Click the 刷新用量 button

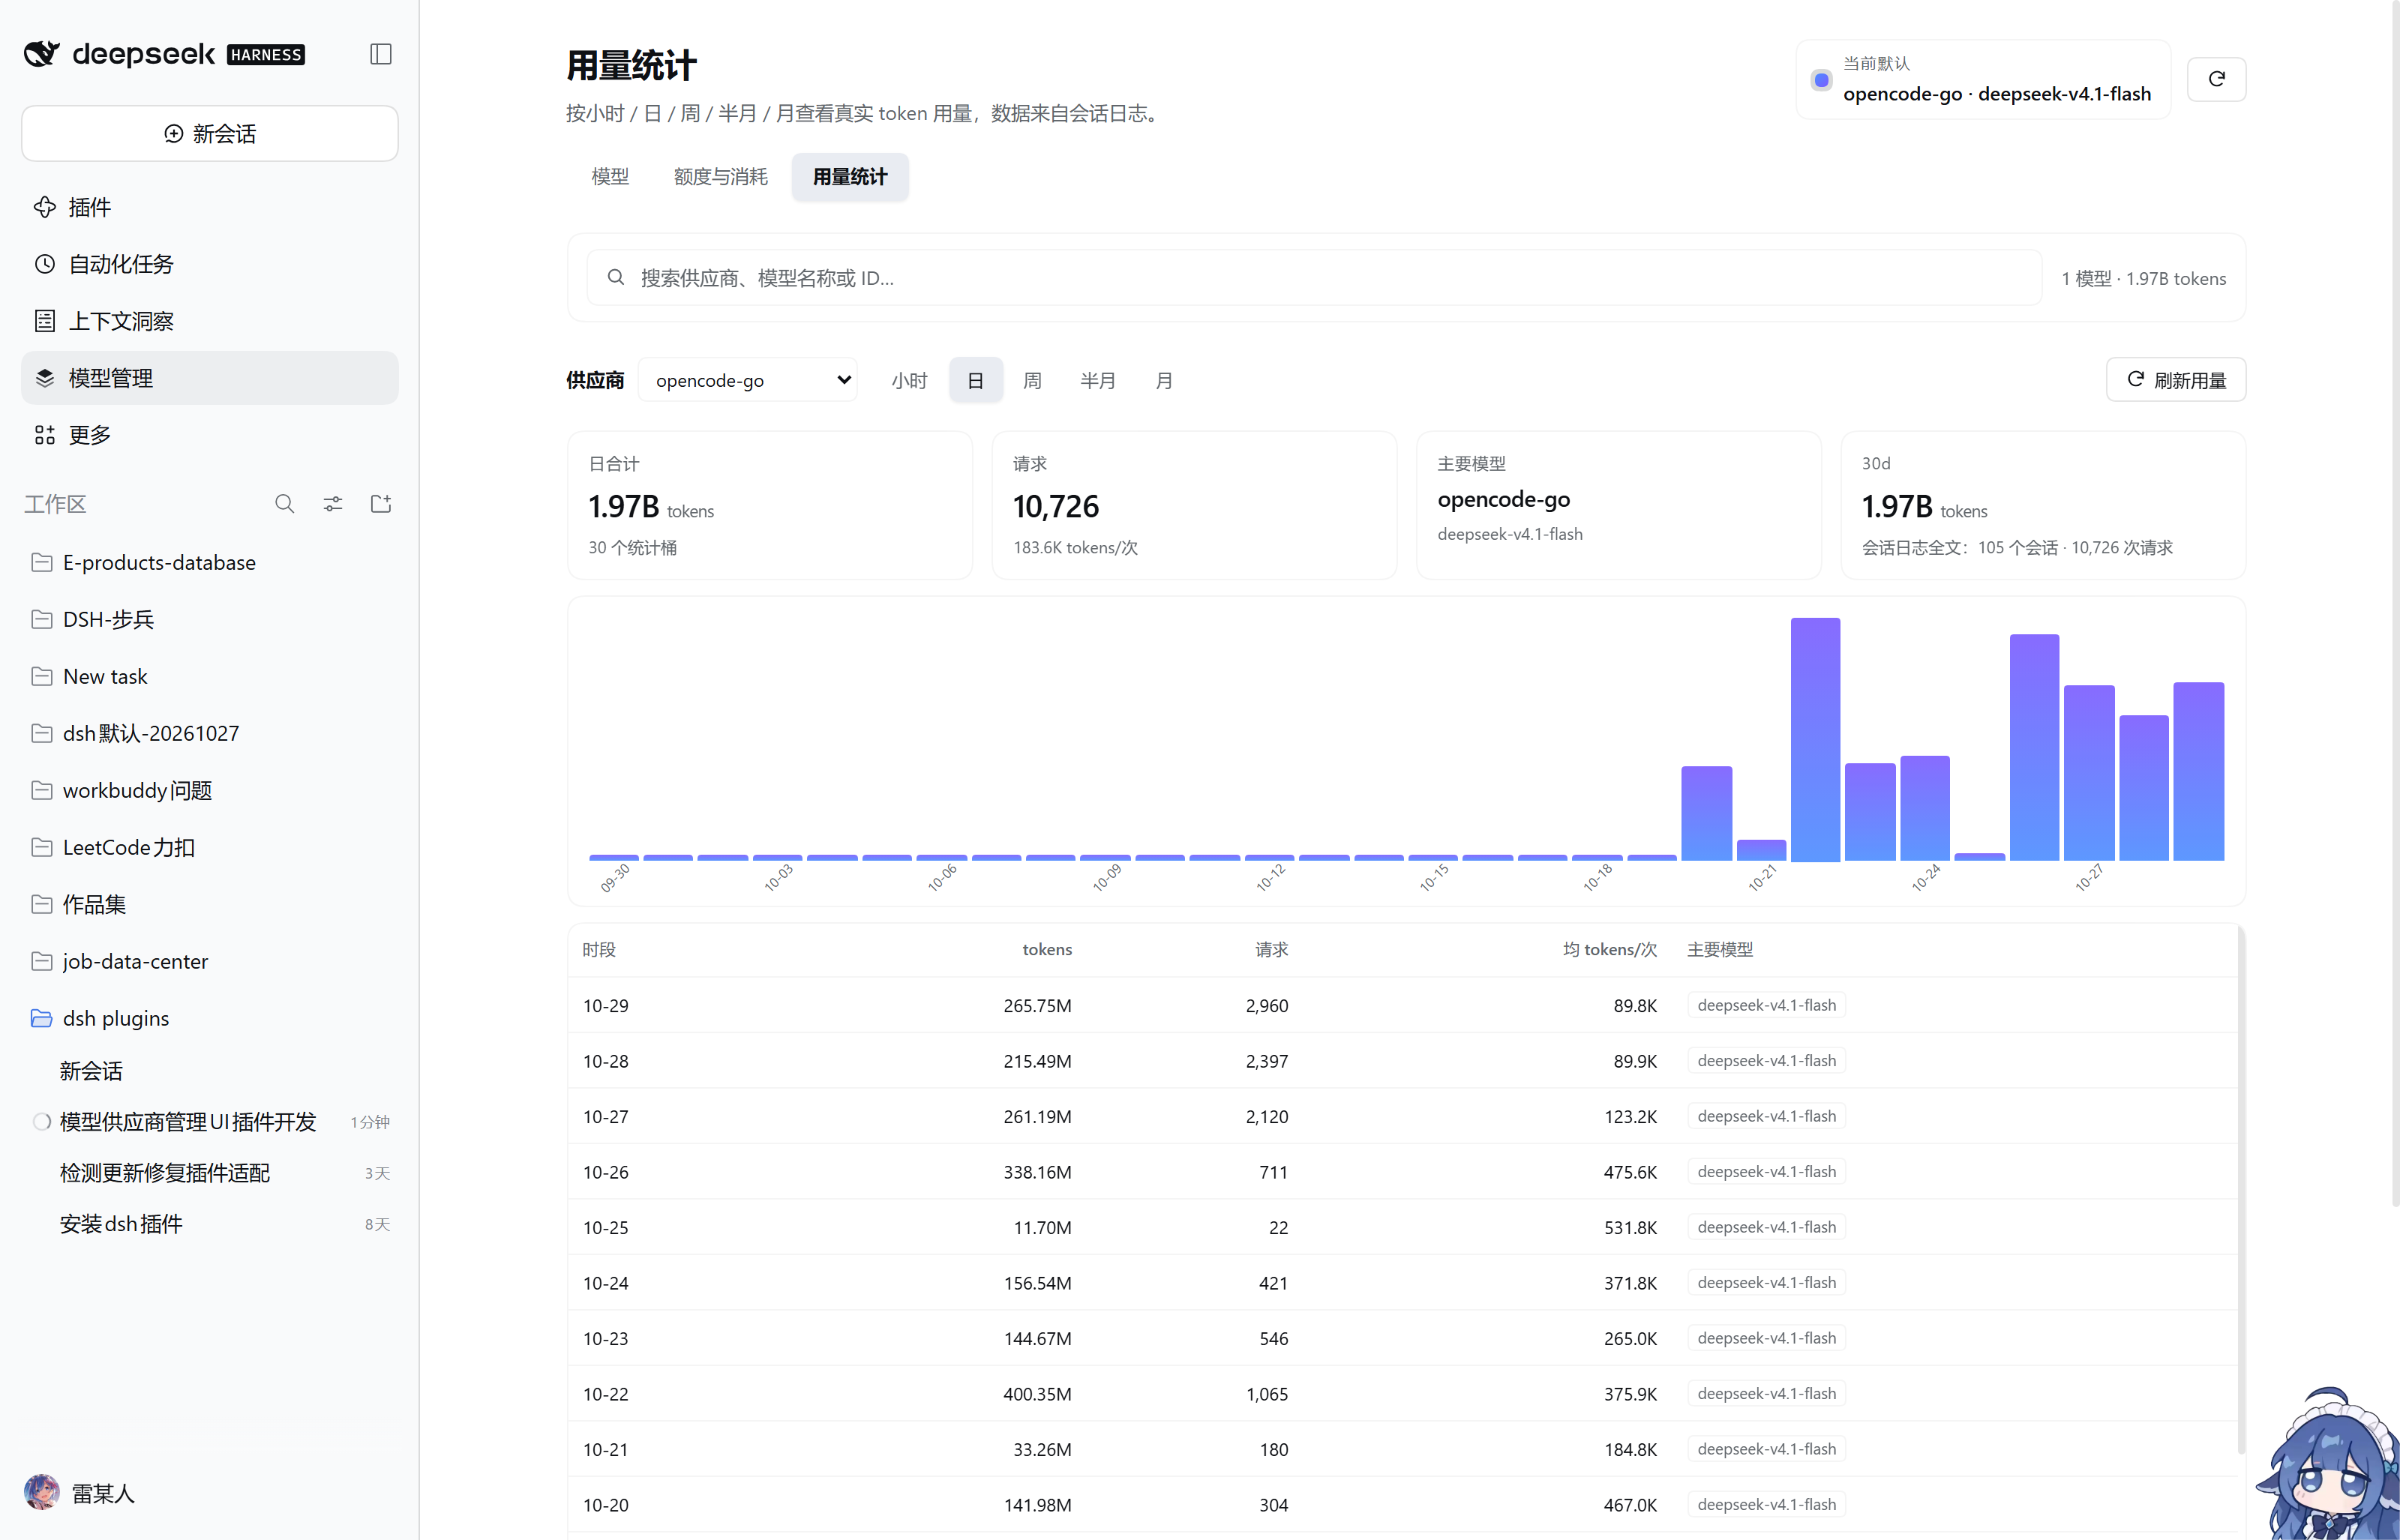tap(2176, 380)
